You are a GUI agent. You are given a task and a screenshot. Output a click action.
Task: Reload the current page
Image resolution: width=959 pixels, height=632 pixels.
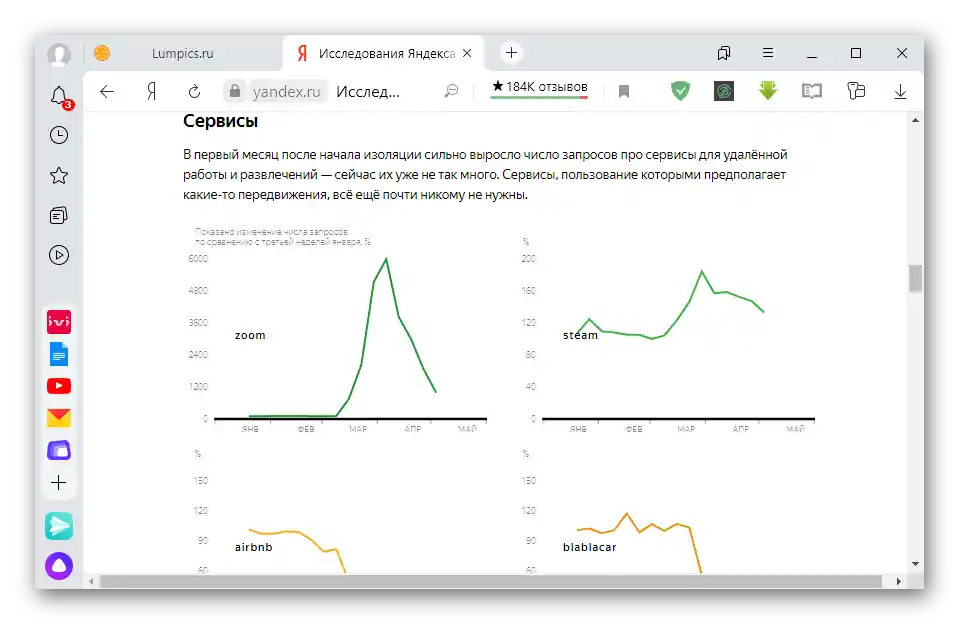(x=194, y=92)
